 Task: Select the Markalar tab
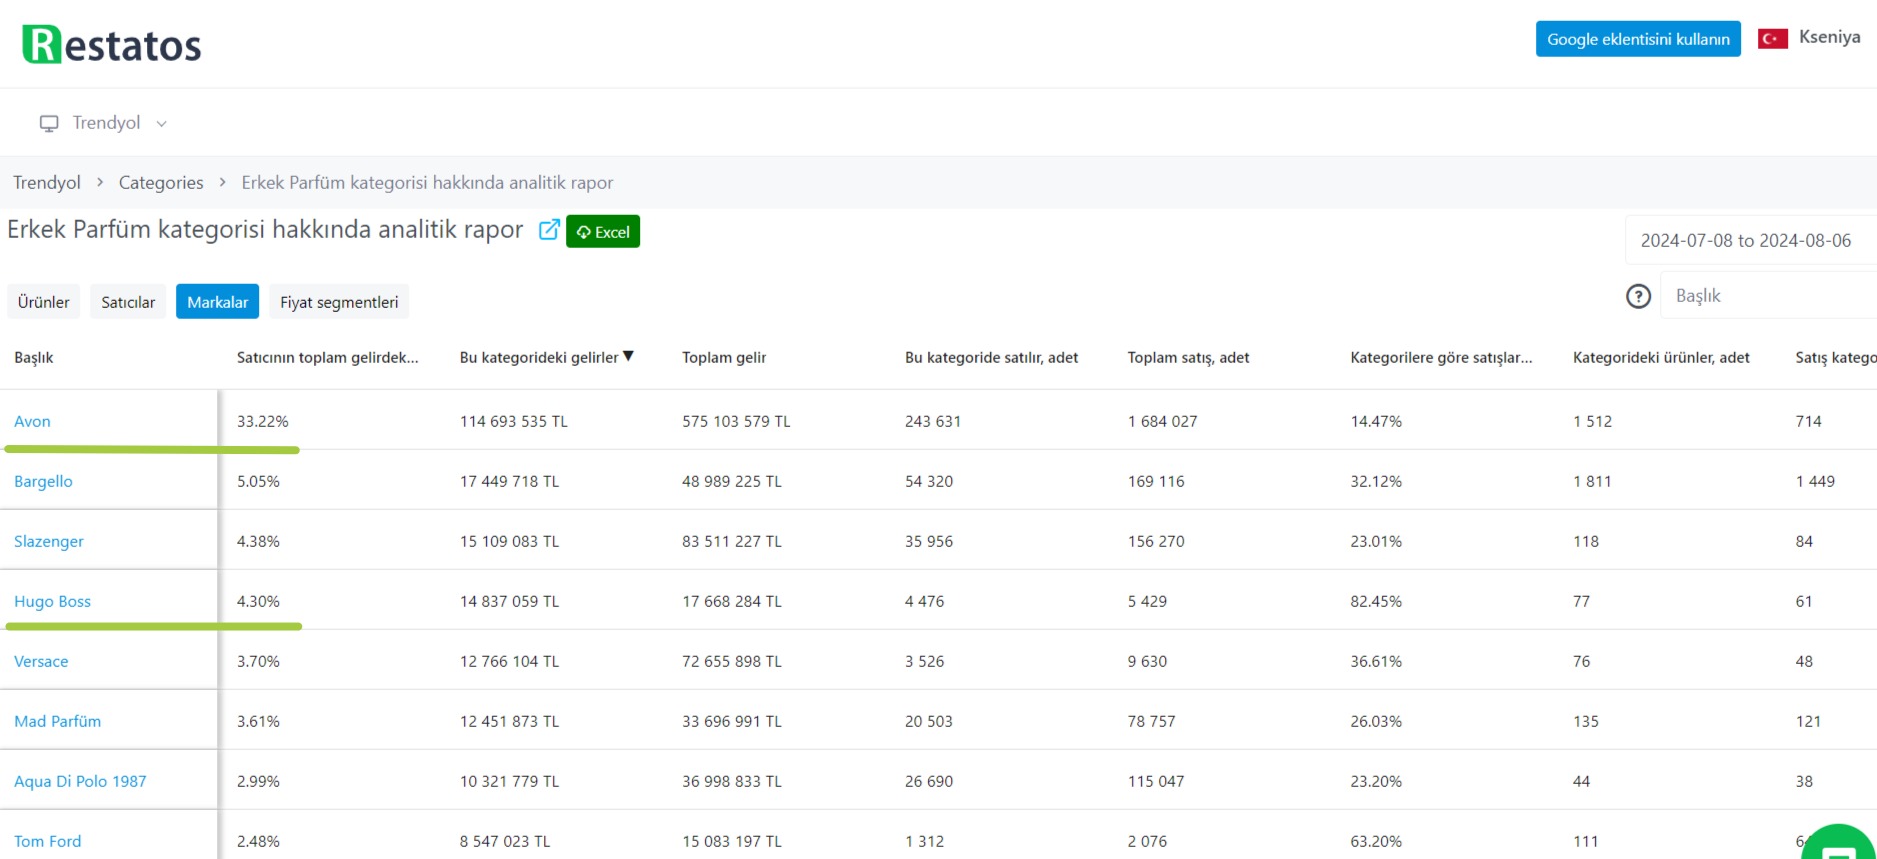coord(217,302)
